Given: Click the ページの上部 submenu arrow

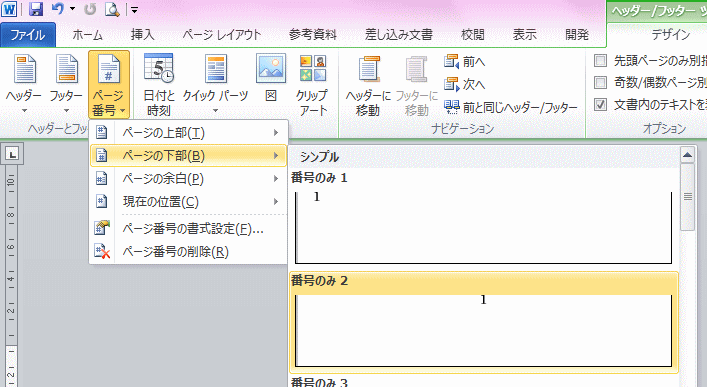Looking at the screenshot, I should tap(275, 133).
